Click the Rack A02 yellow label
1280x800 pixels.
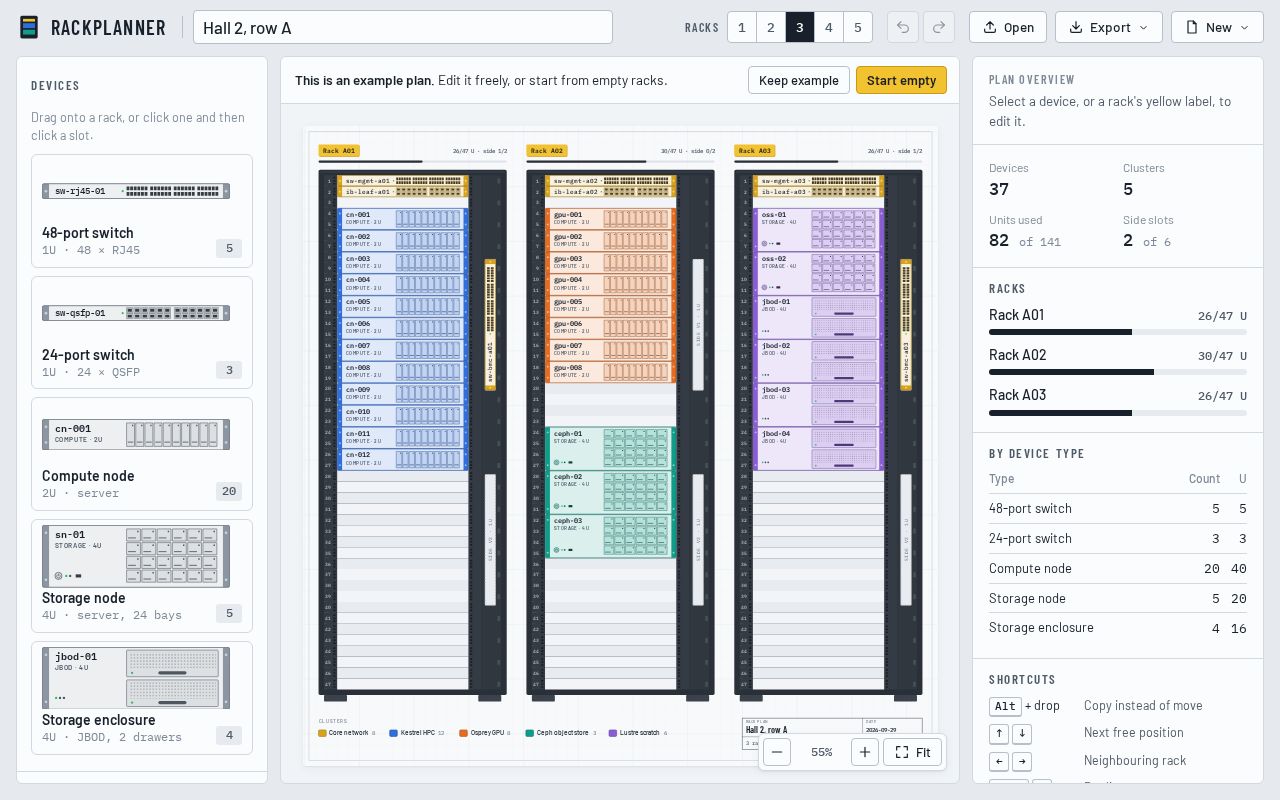pos(547,151)
